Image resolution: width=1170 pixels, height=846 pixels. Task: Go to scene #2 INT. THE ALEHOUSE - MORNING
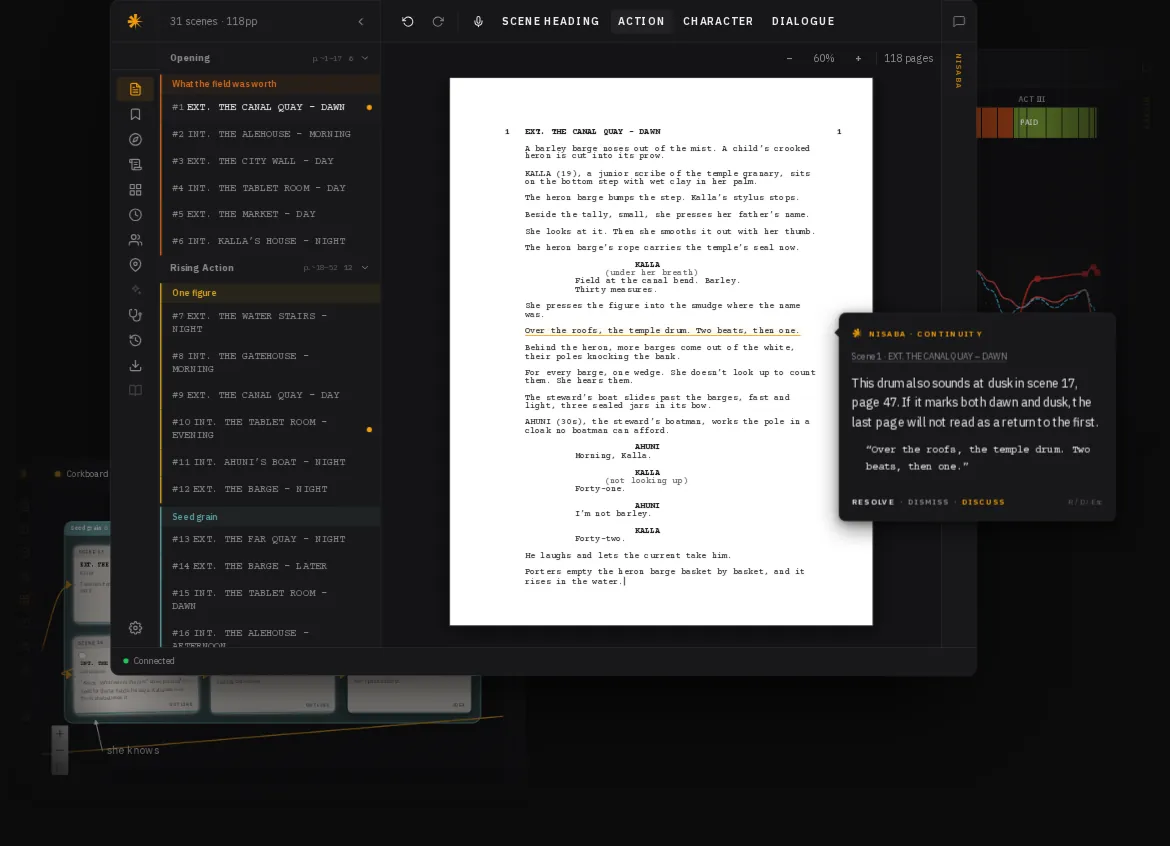(270, 134)
